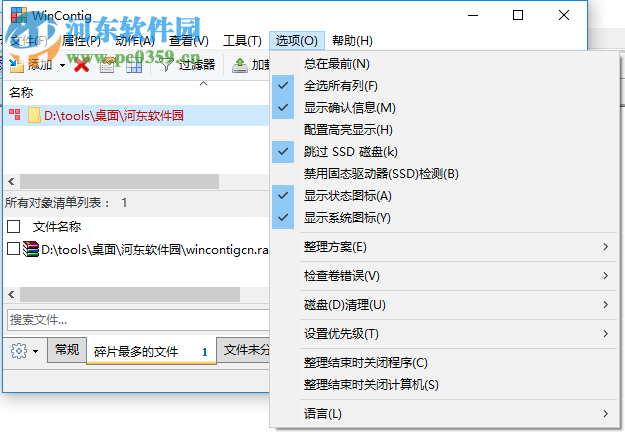Switch to the 常规 tab

67,350
